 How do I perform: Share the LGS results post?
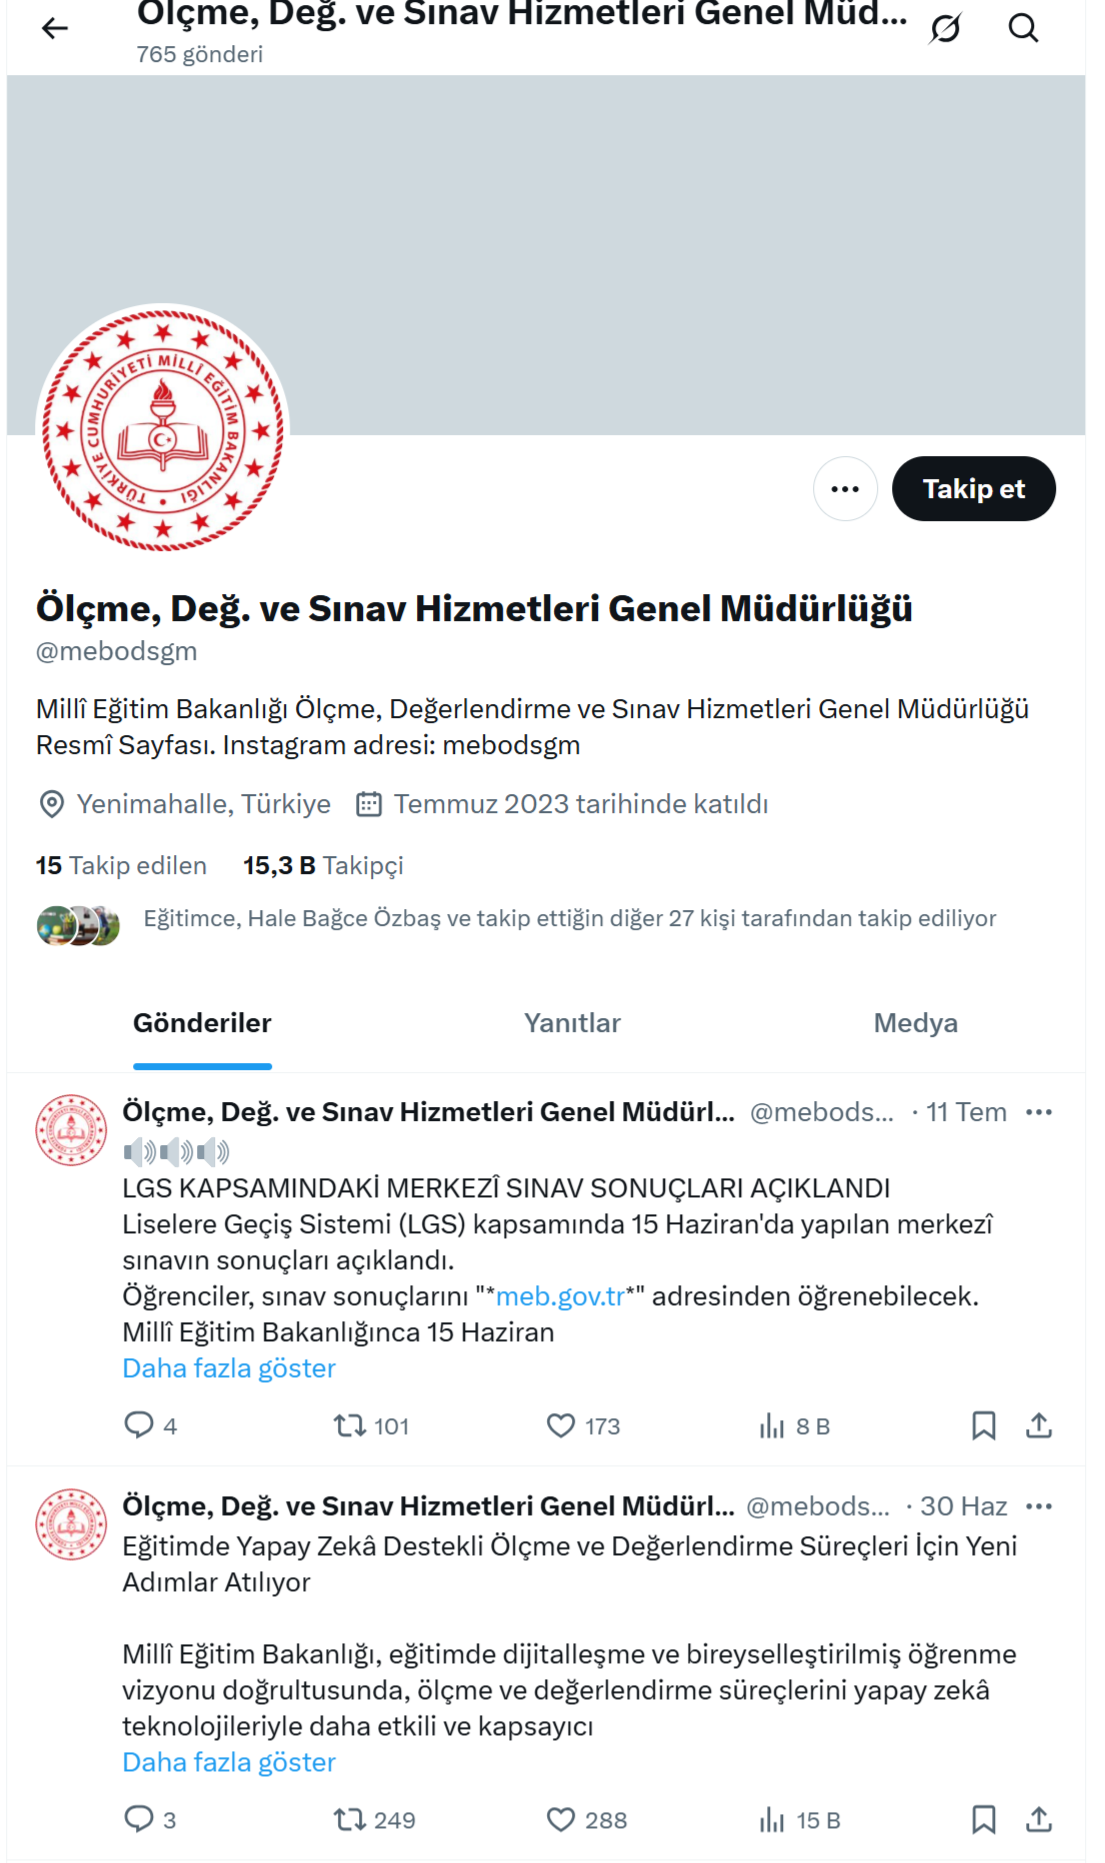click(x=1039, y=1426)
